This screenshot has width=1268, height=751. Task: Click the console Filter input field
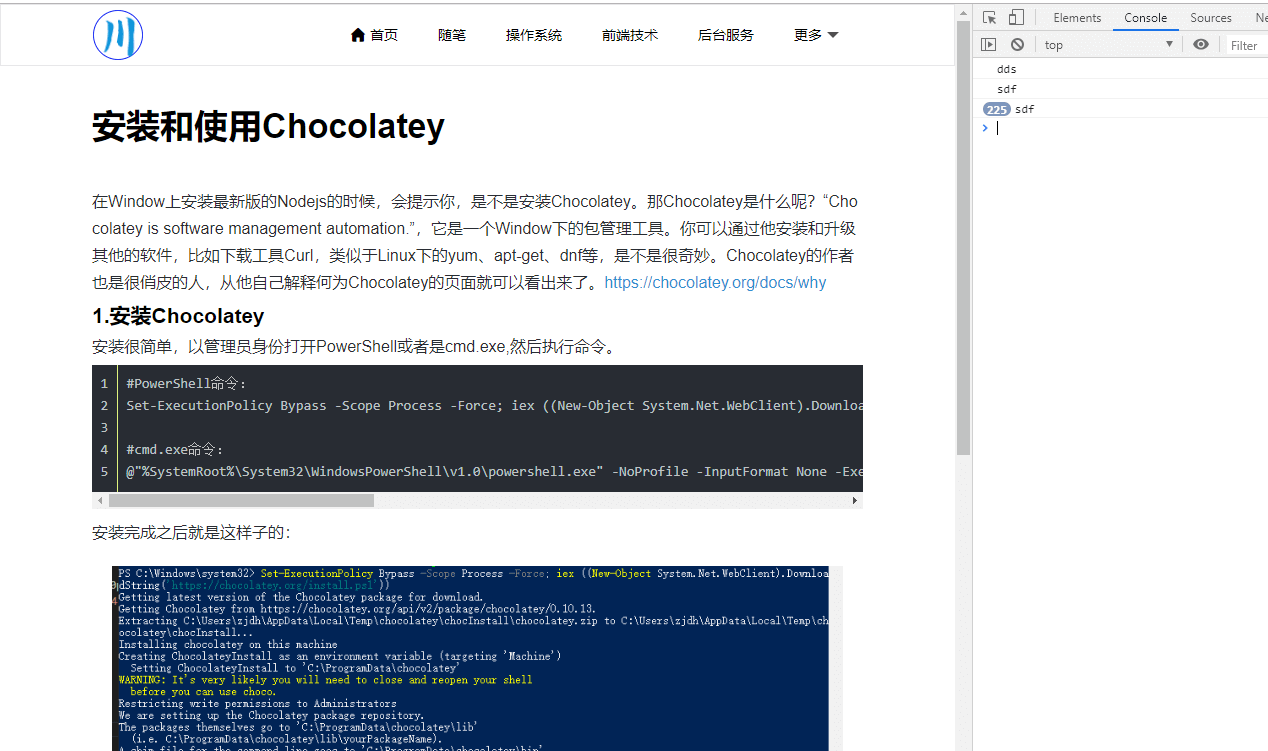click(x=1246, y=45)
